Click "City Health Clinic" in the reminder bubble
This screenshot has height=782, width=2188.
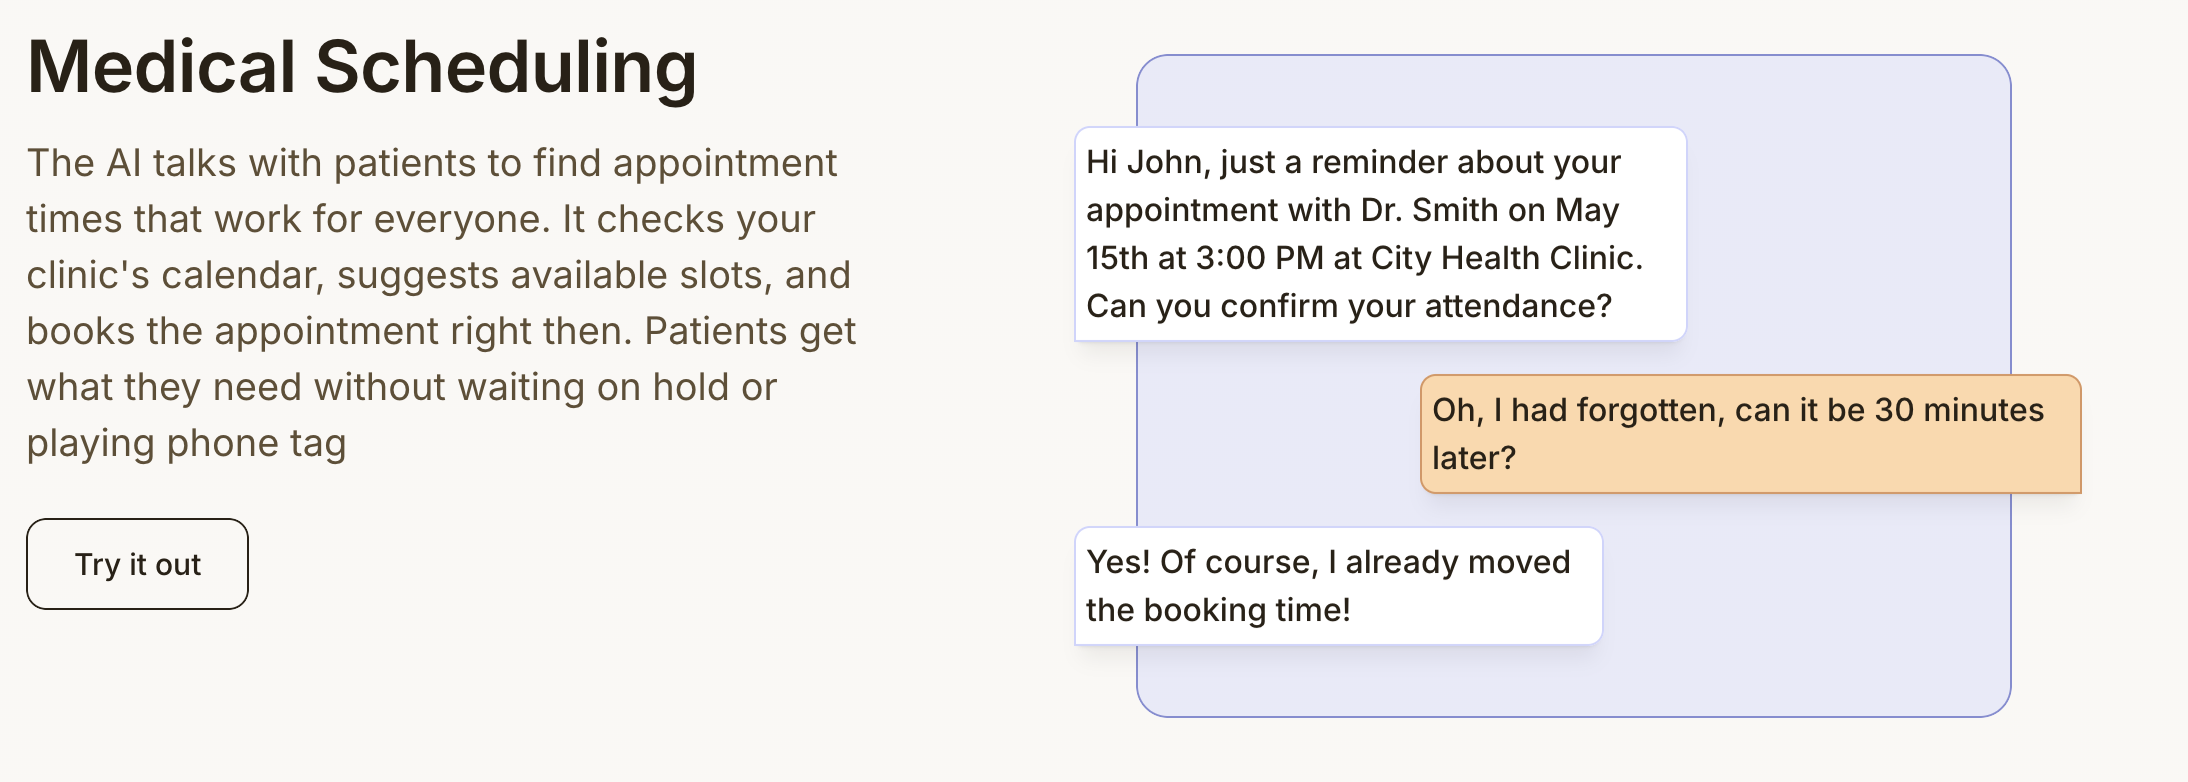tap(1505, 258)
